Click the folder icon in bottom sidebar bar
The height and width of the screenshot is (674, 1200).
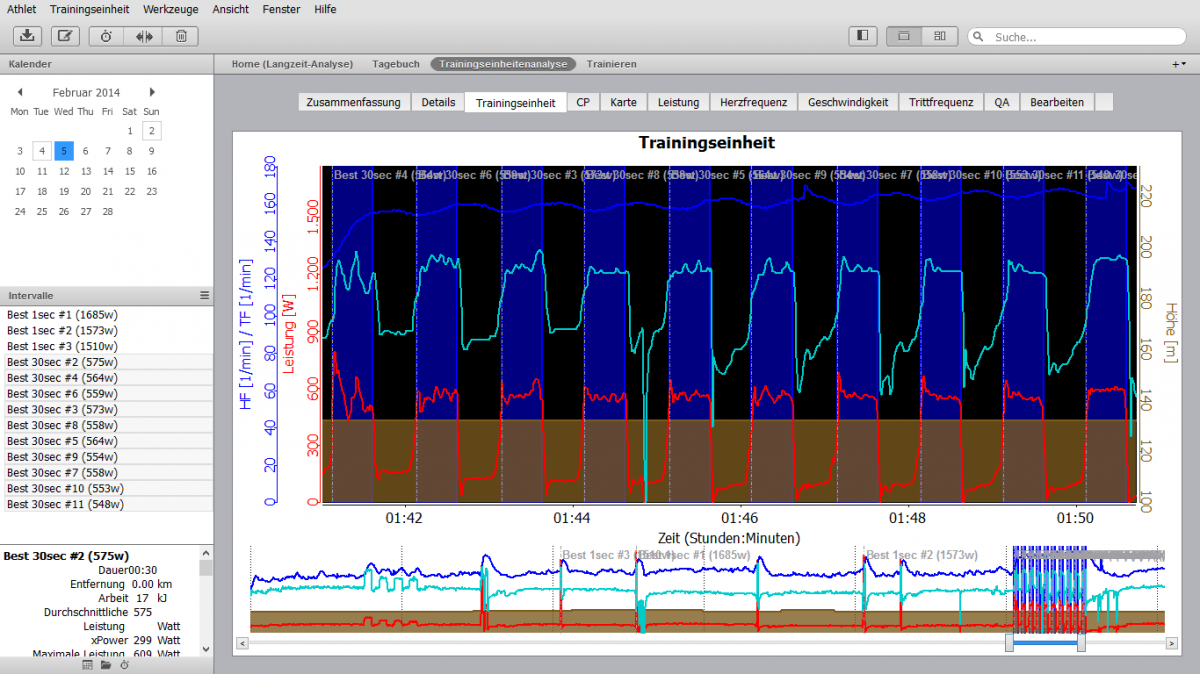pos(106,665)
